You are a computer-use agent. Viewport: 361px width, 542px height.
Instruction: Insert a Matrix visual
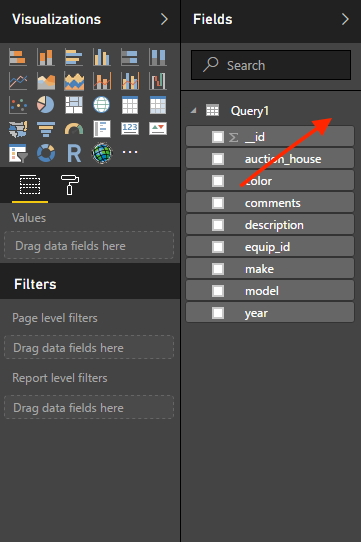click(158, 105)
